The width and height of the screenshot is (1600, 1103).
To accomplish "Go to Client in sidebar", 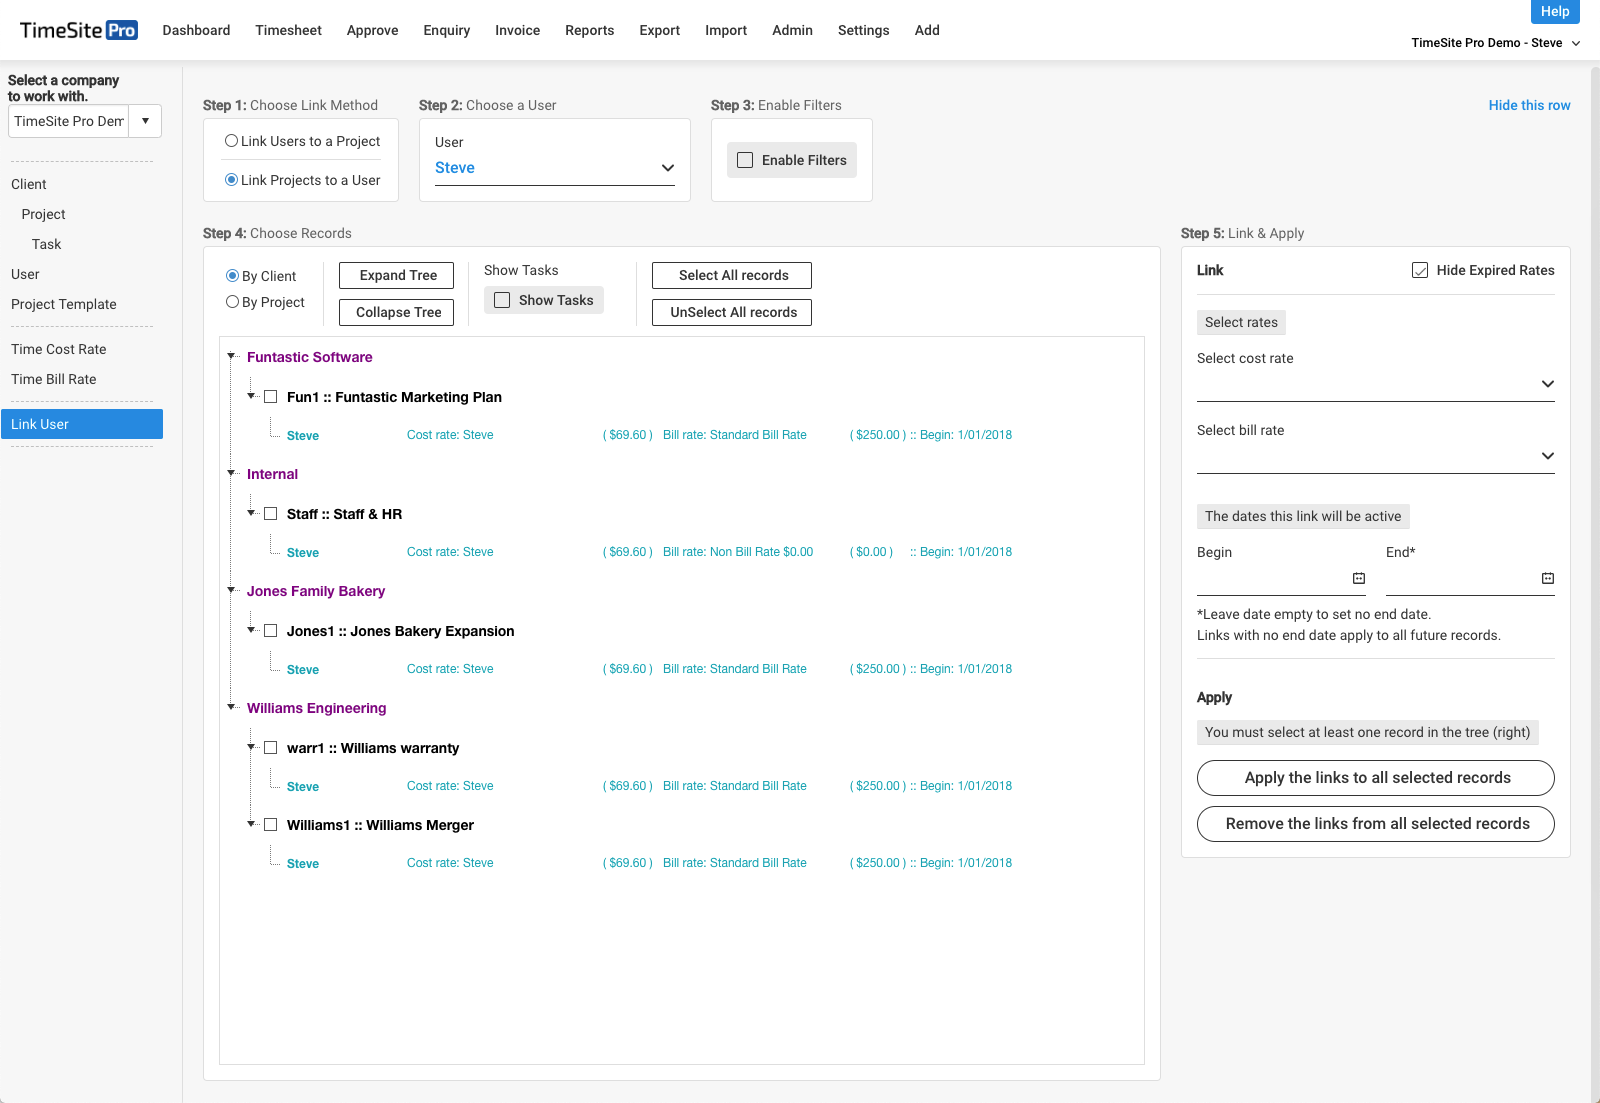I will click(x=29, y=184).
